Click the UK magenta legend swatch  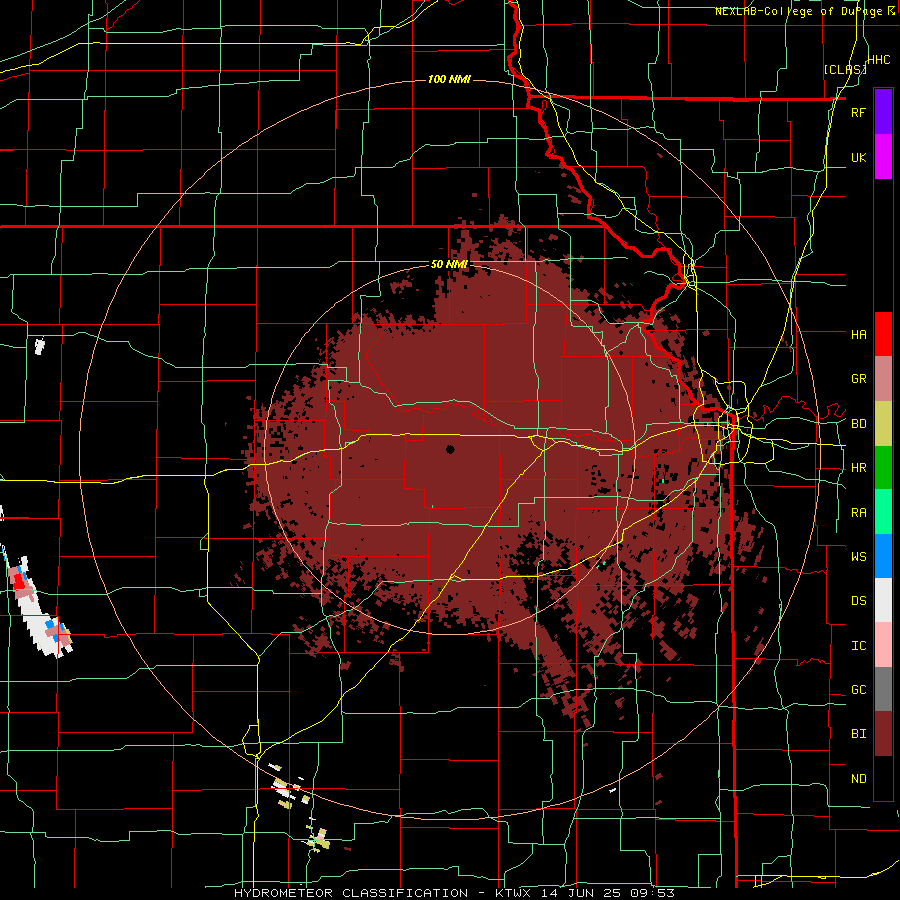[883, 157]
